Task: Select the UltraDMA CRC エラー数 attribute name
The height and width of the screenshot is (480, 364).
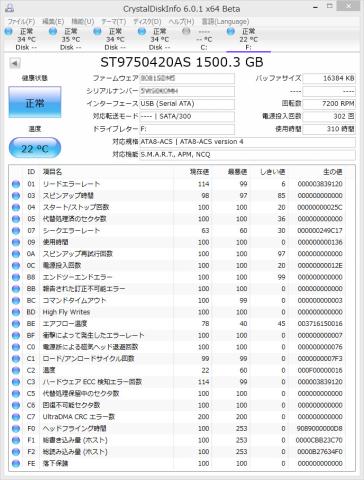Action: [x=79, y=417]
